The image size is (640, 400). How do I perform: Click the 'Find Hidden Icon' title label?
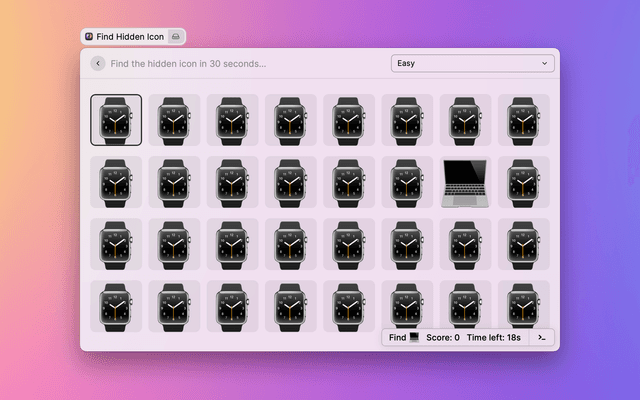coord(130,36)
